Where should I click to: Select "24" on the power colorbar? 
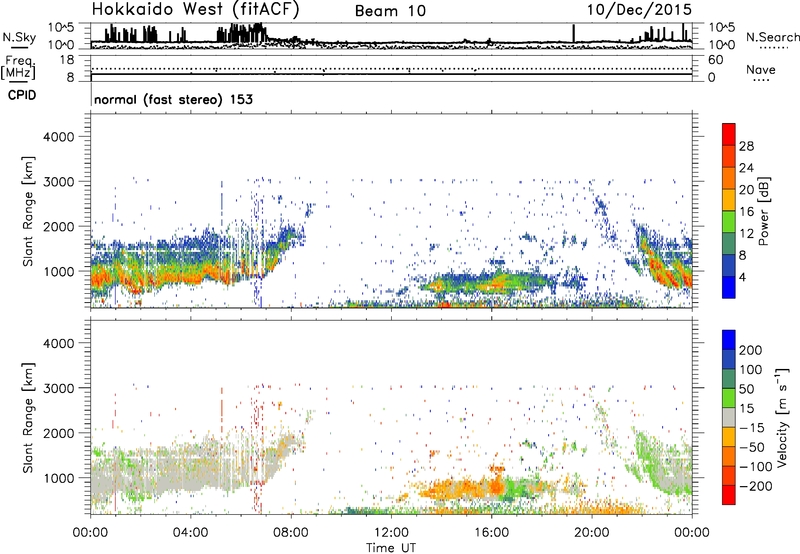click(x=746, y=168)
